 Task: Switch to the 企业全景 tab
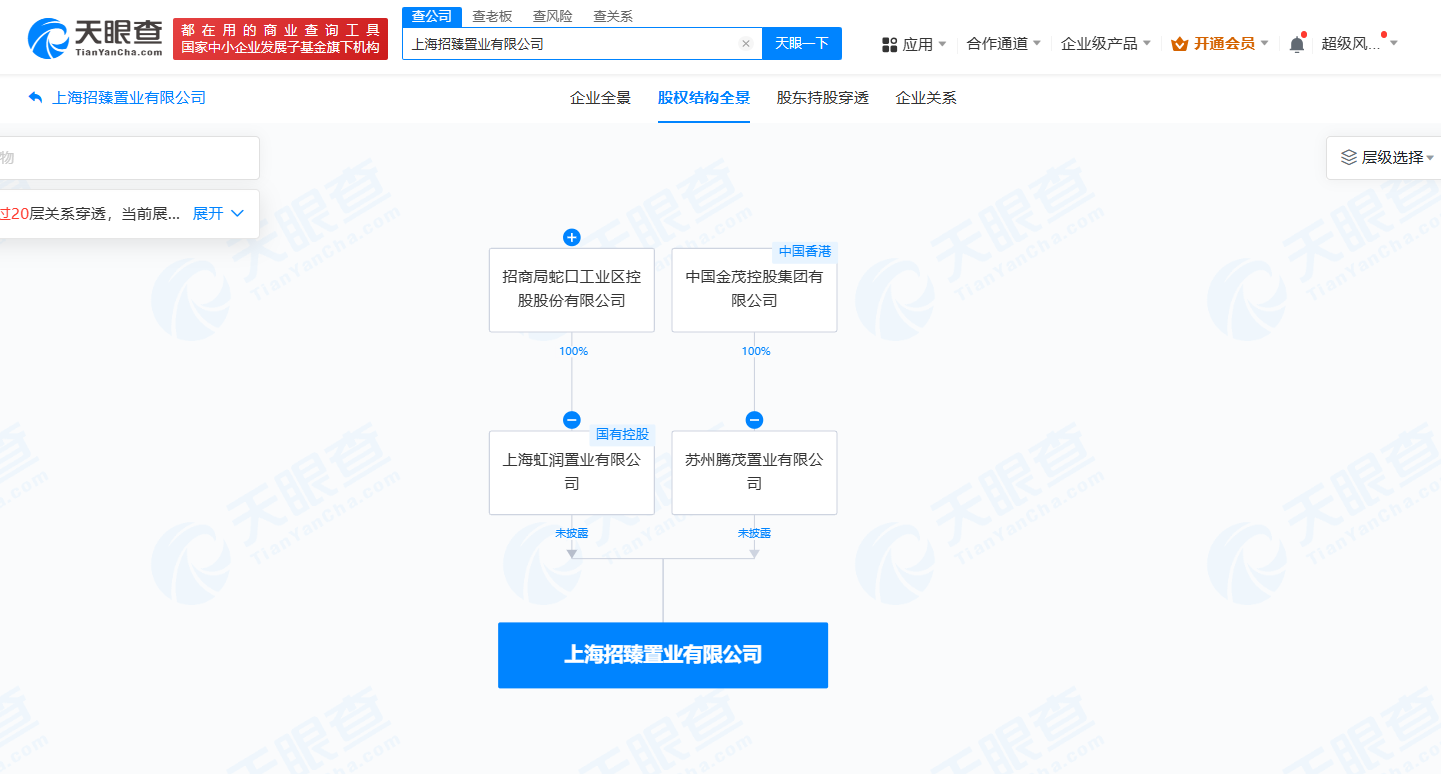click(600, 98)
